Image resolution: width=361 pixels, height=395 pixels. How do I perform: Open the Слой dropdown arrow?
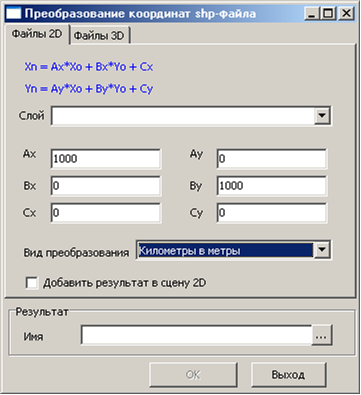(x=322, y=116)
